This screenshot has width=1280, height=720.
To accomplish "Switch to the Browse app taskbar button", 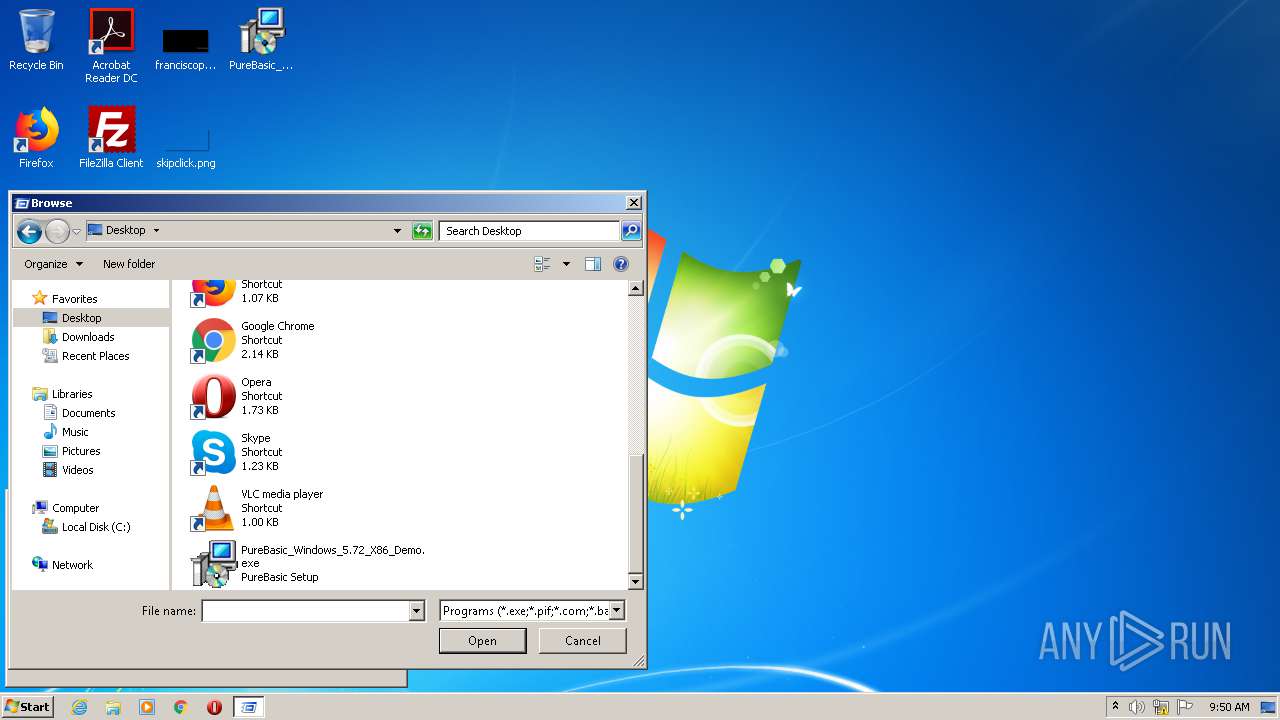I will [248, 707].
